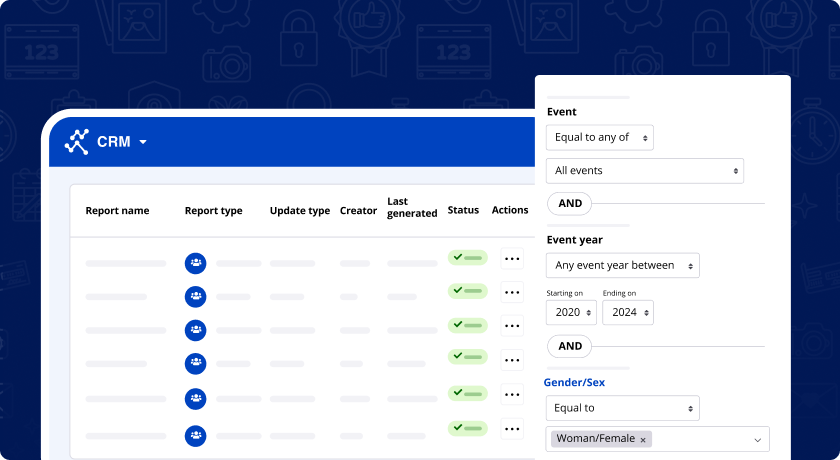Open the CRM dropdown arrow menu

143,142
